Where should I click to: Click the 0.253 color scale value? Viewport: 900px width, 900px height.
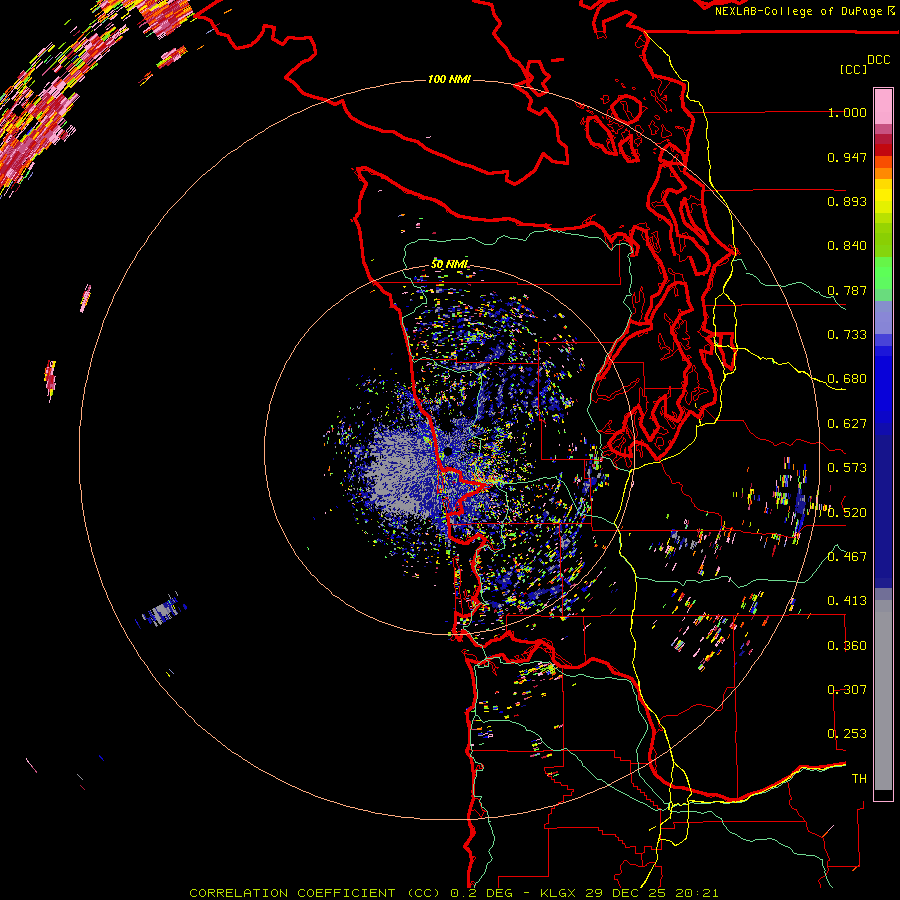[x=847, y=734]
